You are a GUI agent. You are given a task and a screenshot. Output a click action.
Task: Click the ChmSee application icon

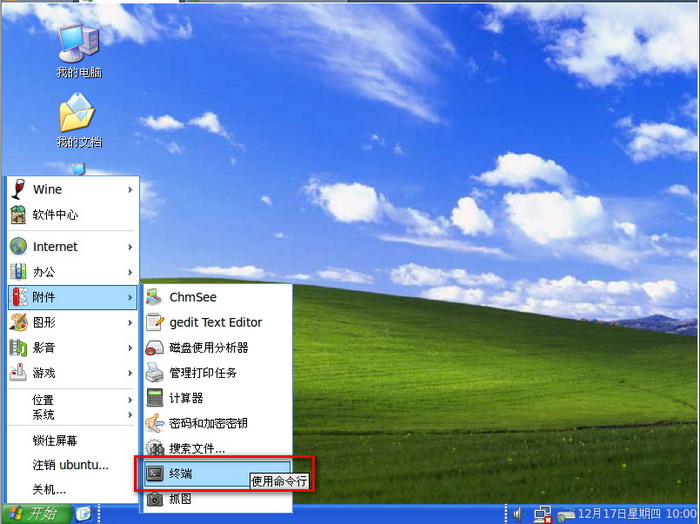click(x=154, y=297)
